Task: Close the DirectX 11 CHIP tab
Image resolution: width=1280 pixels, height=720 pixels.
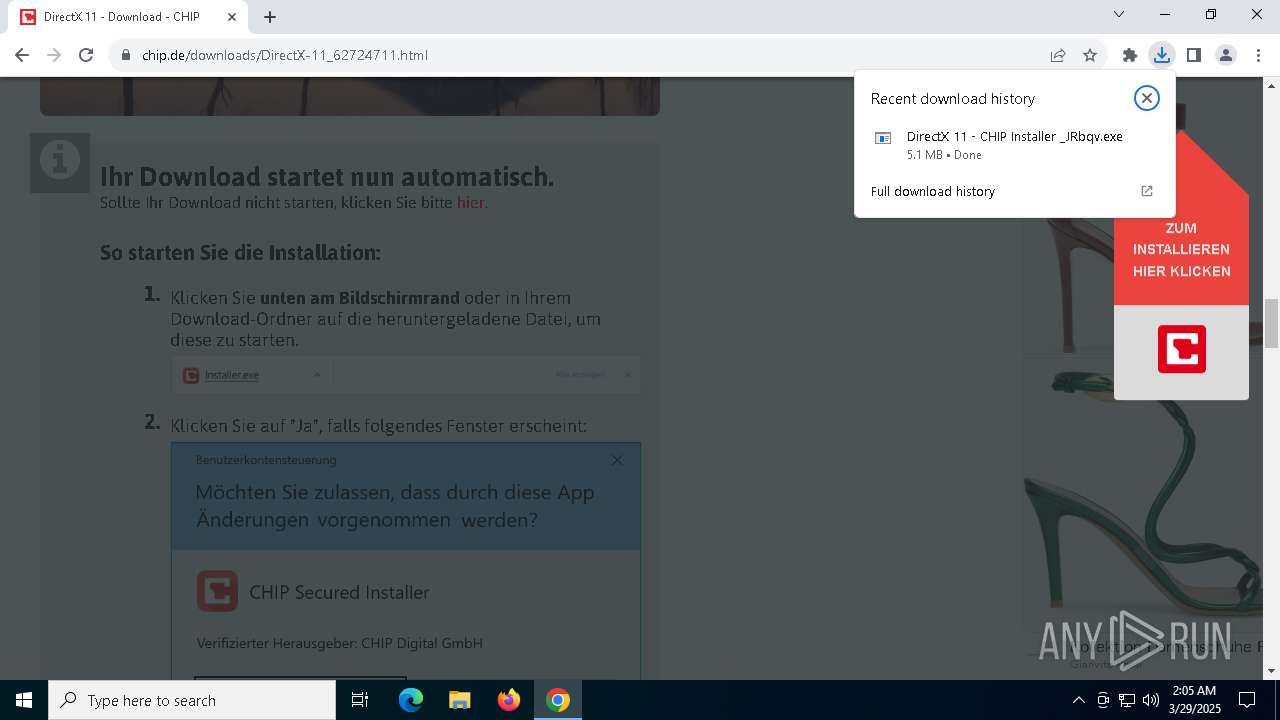Action: click(x=232, y=17)
